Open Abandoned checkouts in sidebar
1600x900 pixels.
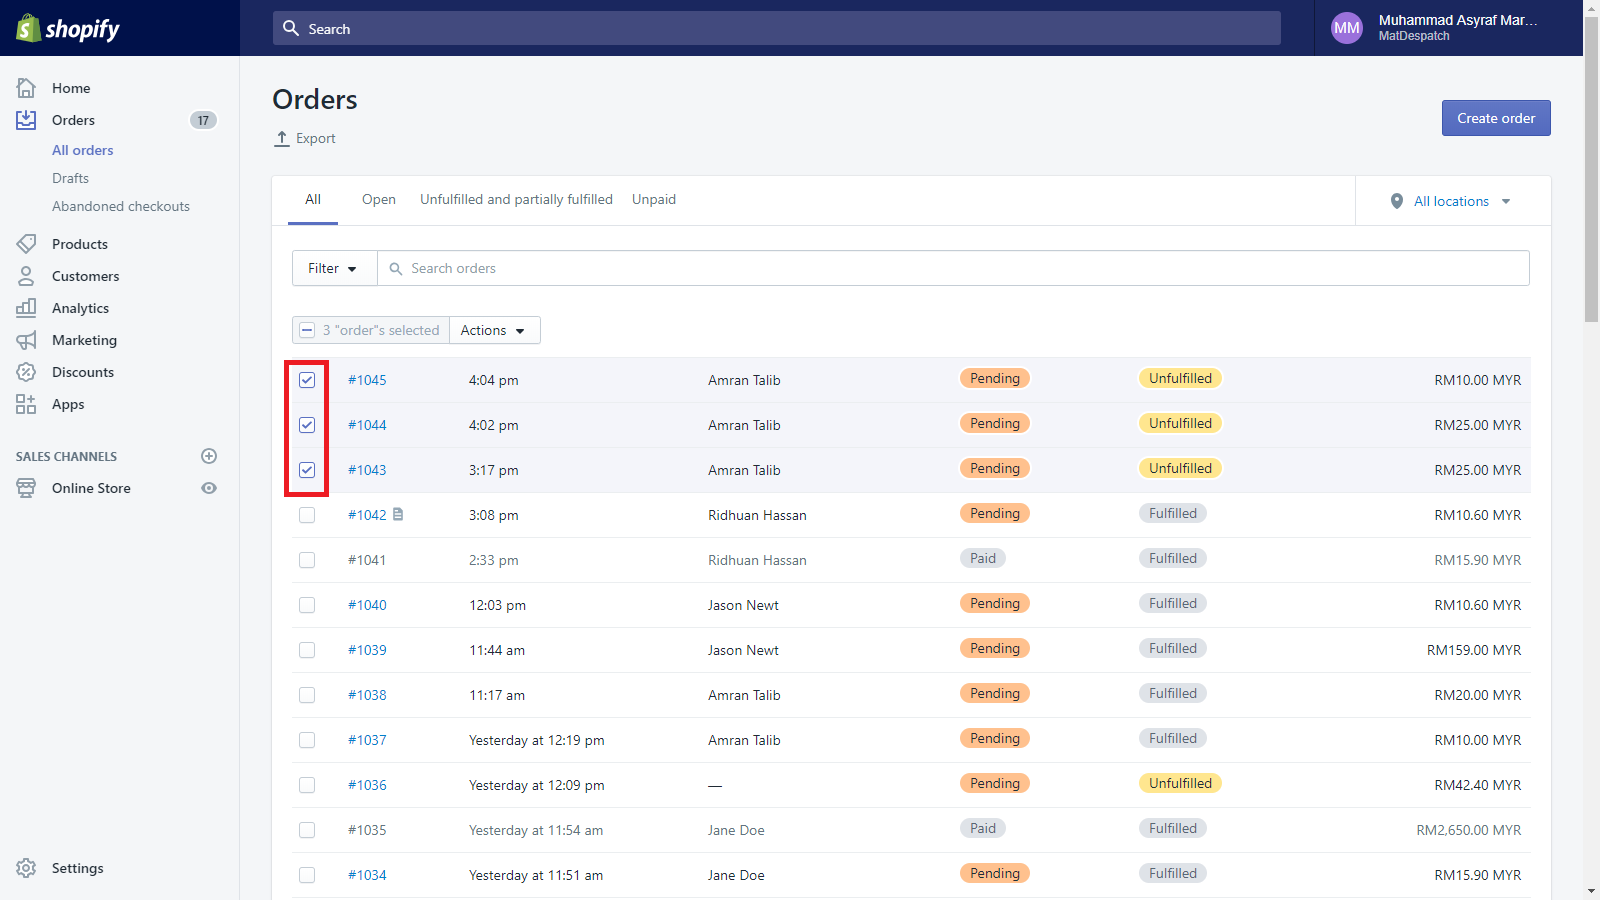(x=121, y=206)
